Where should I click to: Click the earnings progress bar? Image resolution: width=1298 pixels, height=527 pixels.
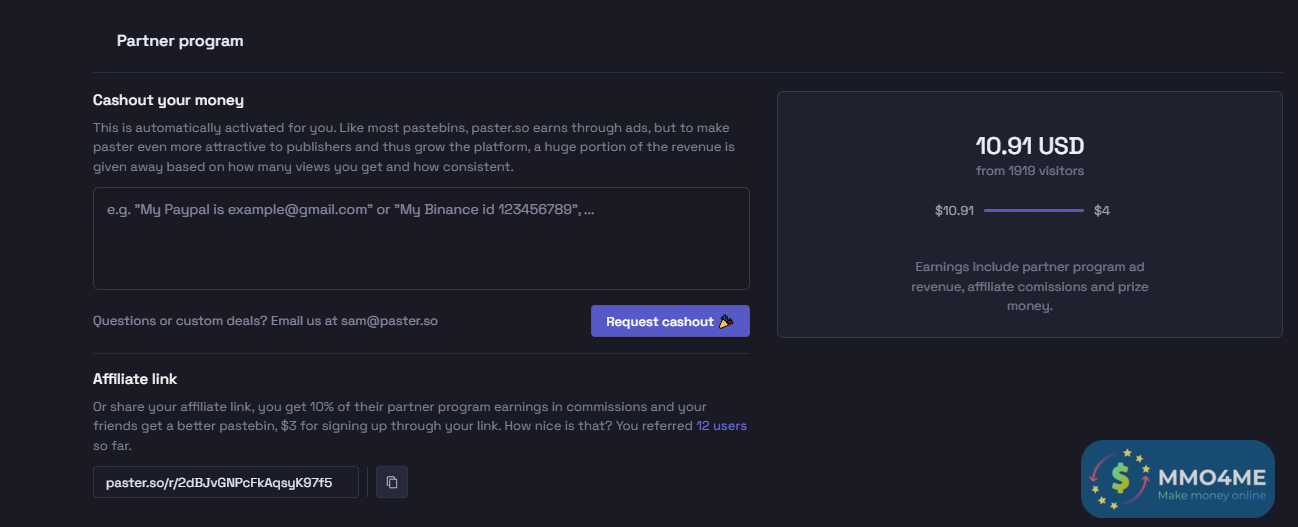point(1033,210)
